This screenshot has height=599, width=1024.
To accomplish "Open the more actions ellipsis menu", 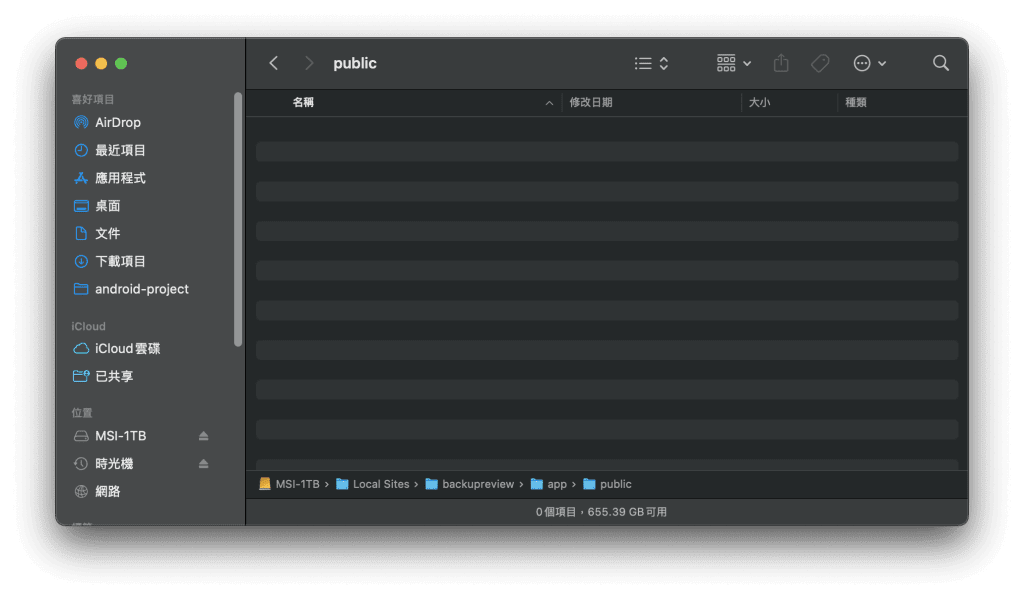I will [x=869, y=63].
